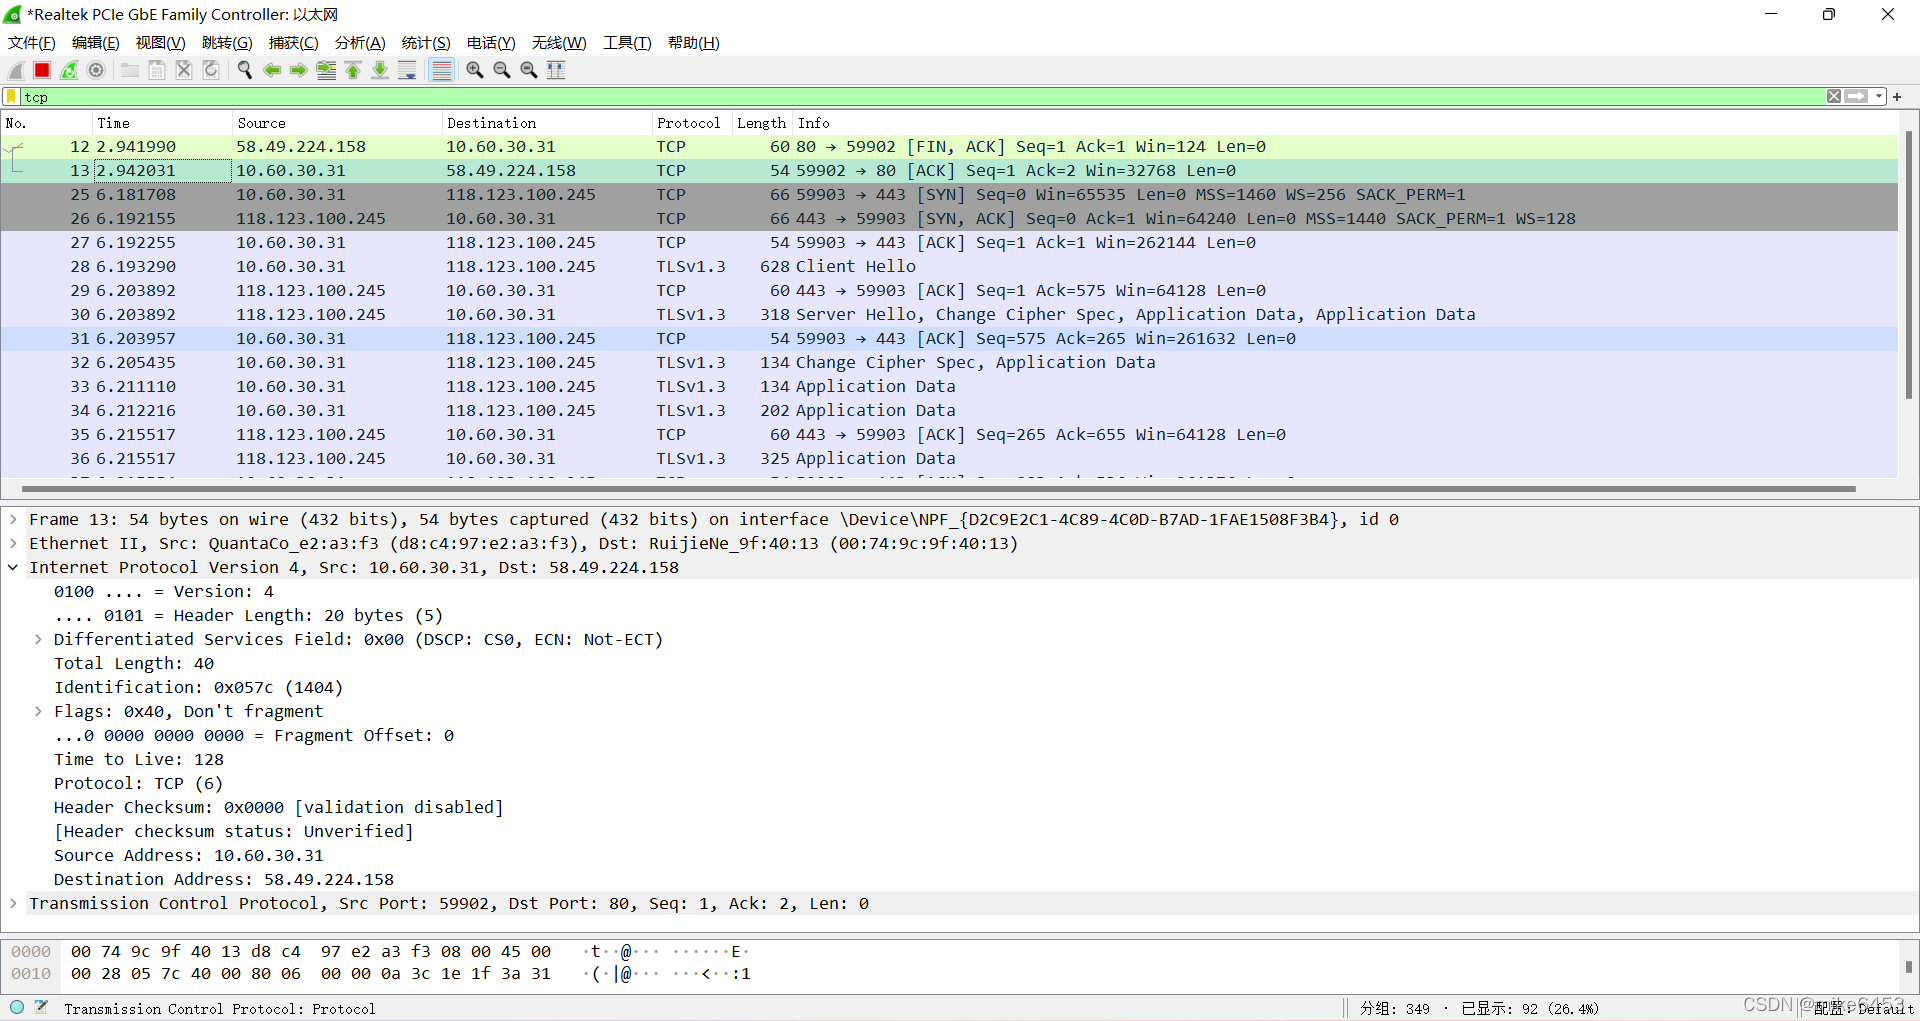1920x1021 pixels.
Task: Toggle packet colorization rules button
Action: pyautogui.click(x=441, y=70)
